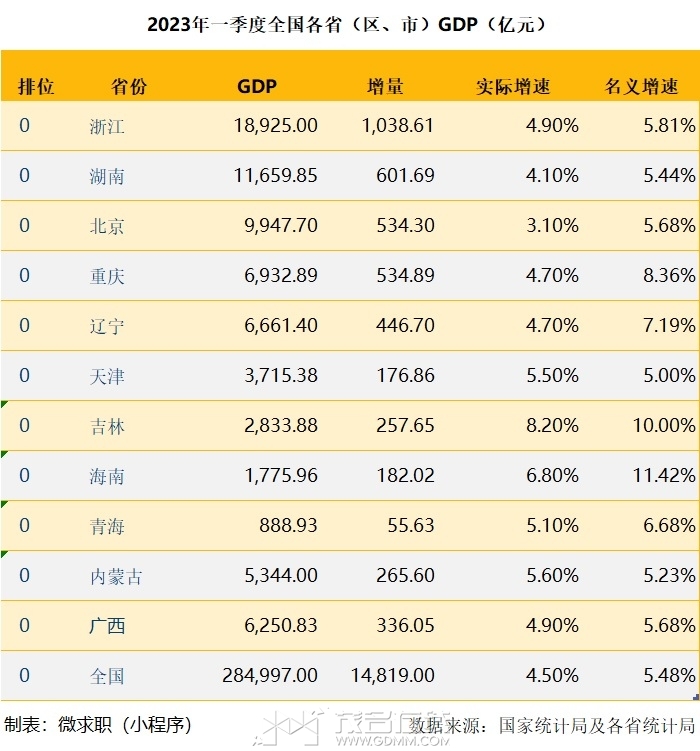Select 海南 nominal growth 11.42% cell
The width and height of the screenshot is (700, 751).
tap(664, 475)
